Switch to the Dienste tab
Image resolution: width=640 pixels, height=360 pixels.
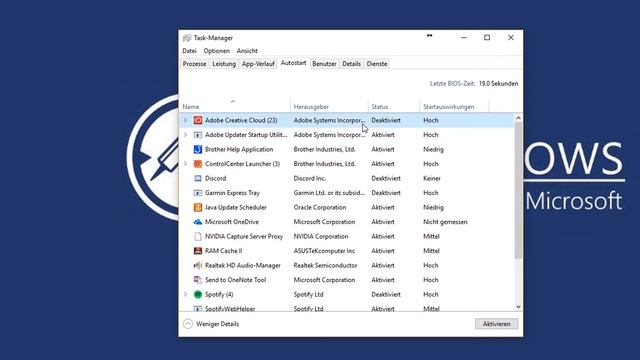pyautogui.click(x=377, y=64)
